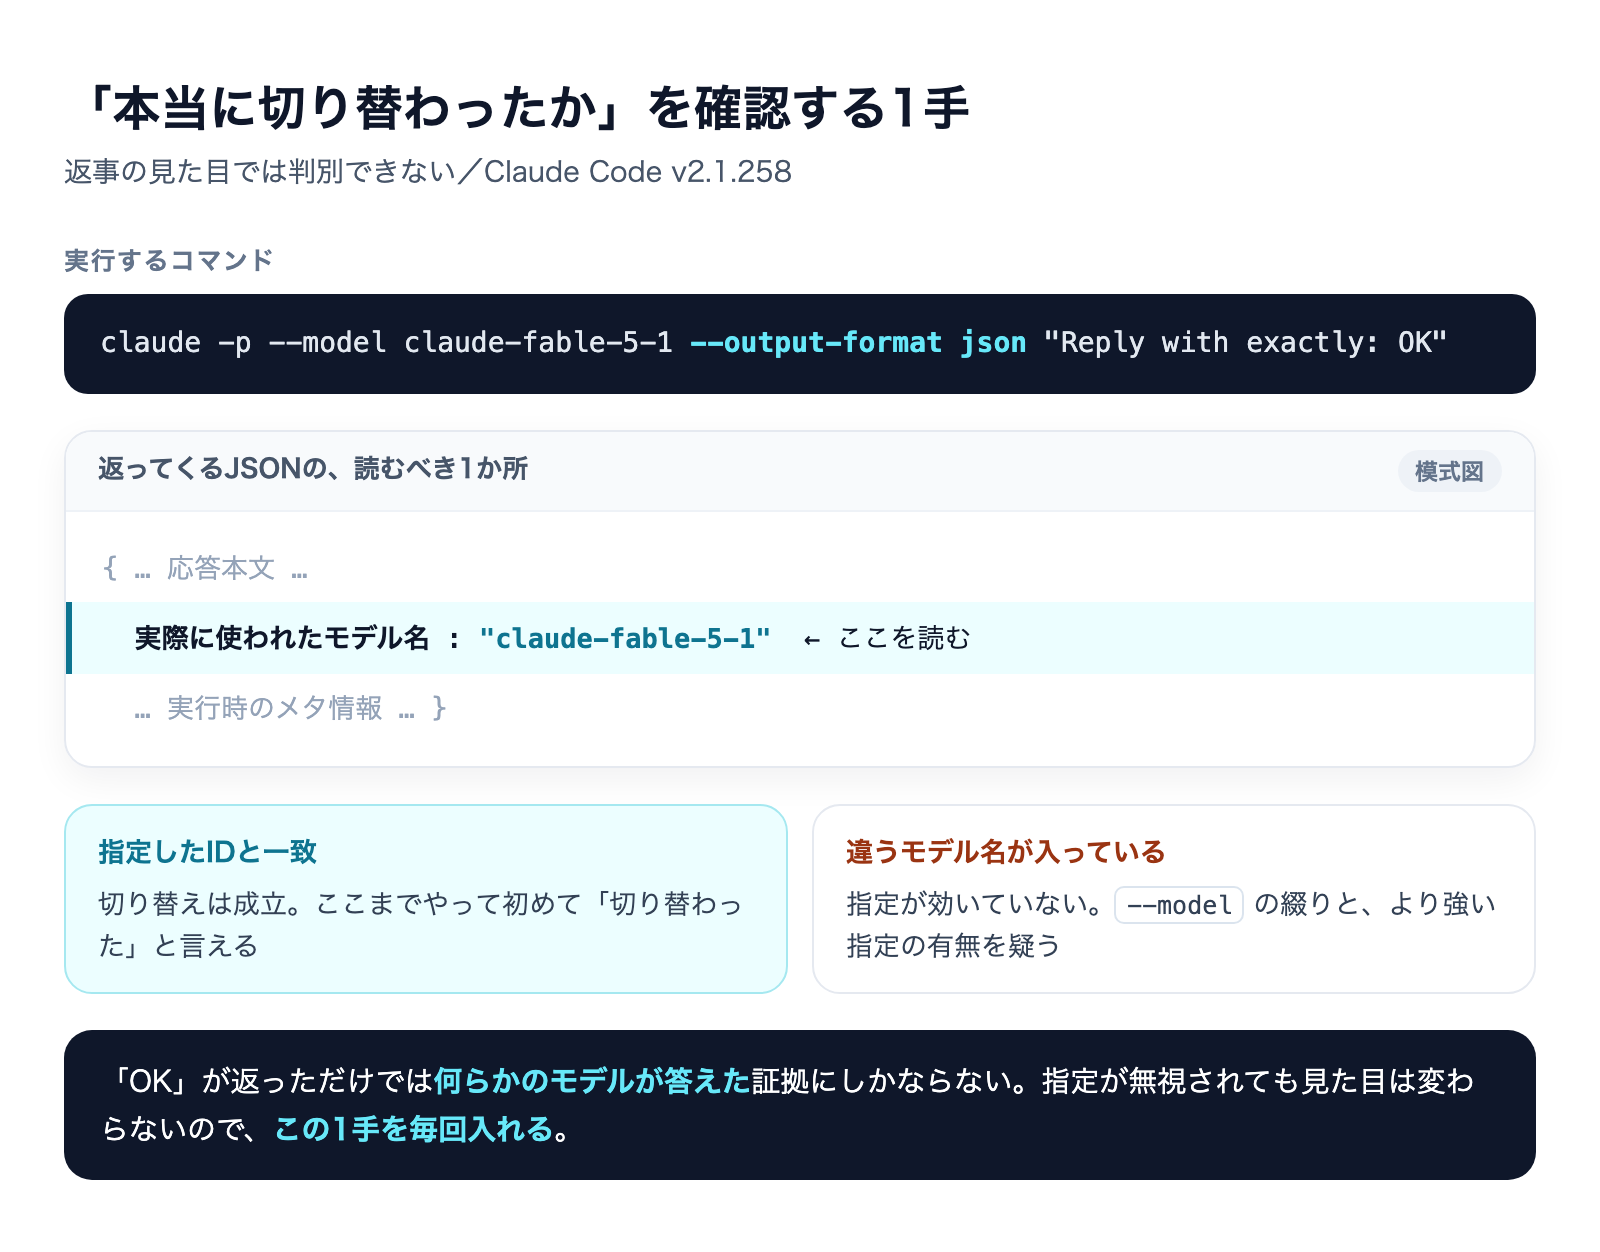Image resolution: width=1600 pixels, height=1252 pixels.
Task: Click the '… 実行時のメタ情報 … }' line
Action: [290, 708]
